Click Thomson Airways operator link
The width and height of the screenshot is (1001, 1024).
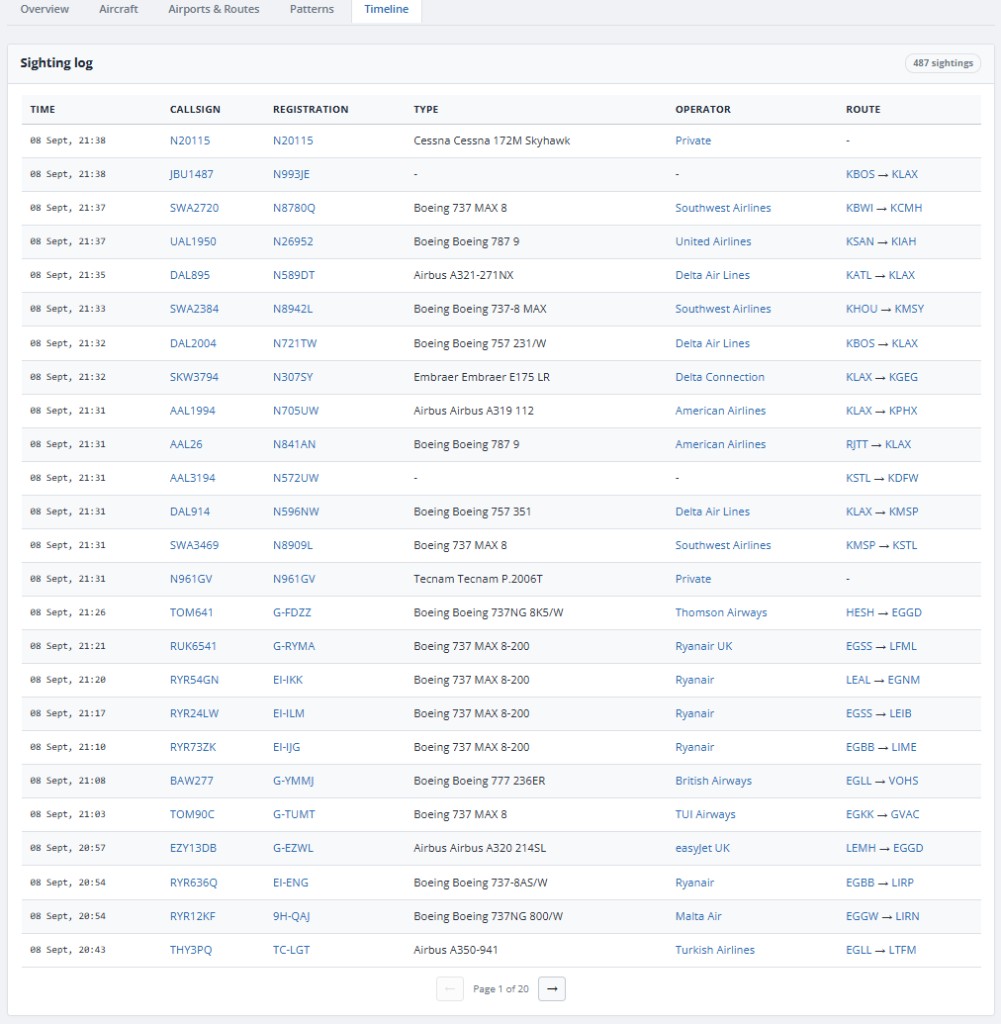721,613
